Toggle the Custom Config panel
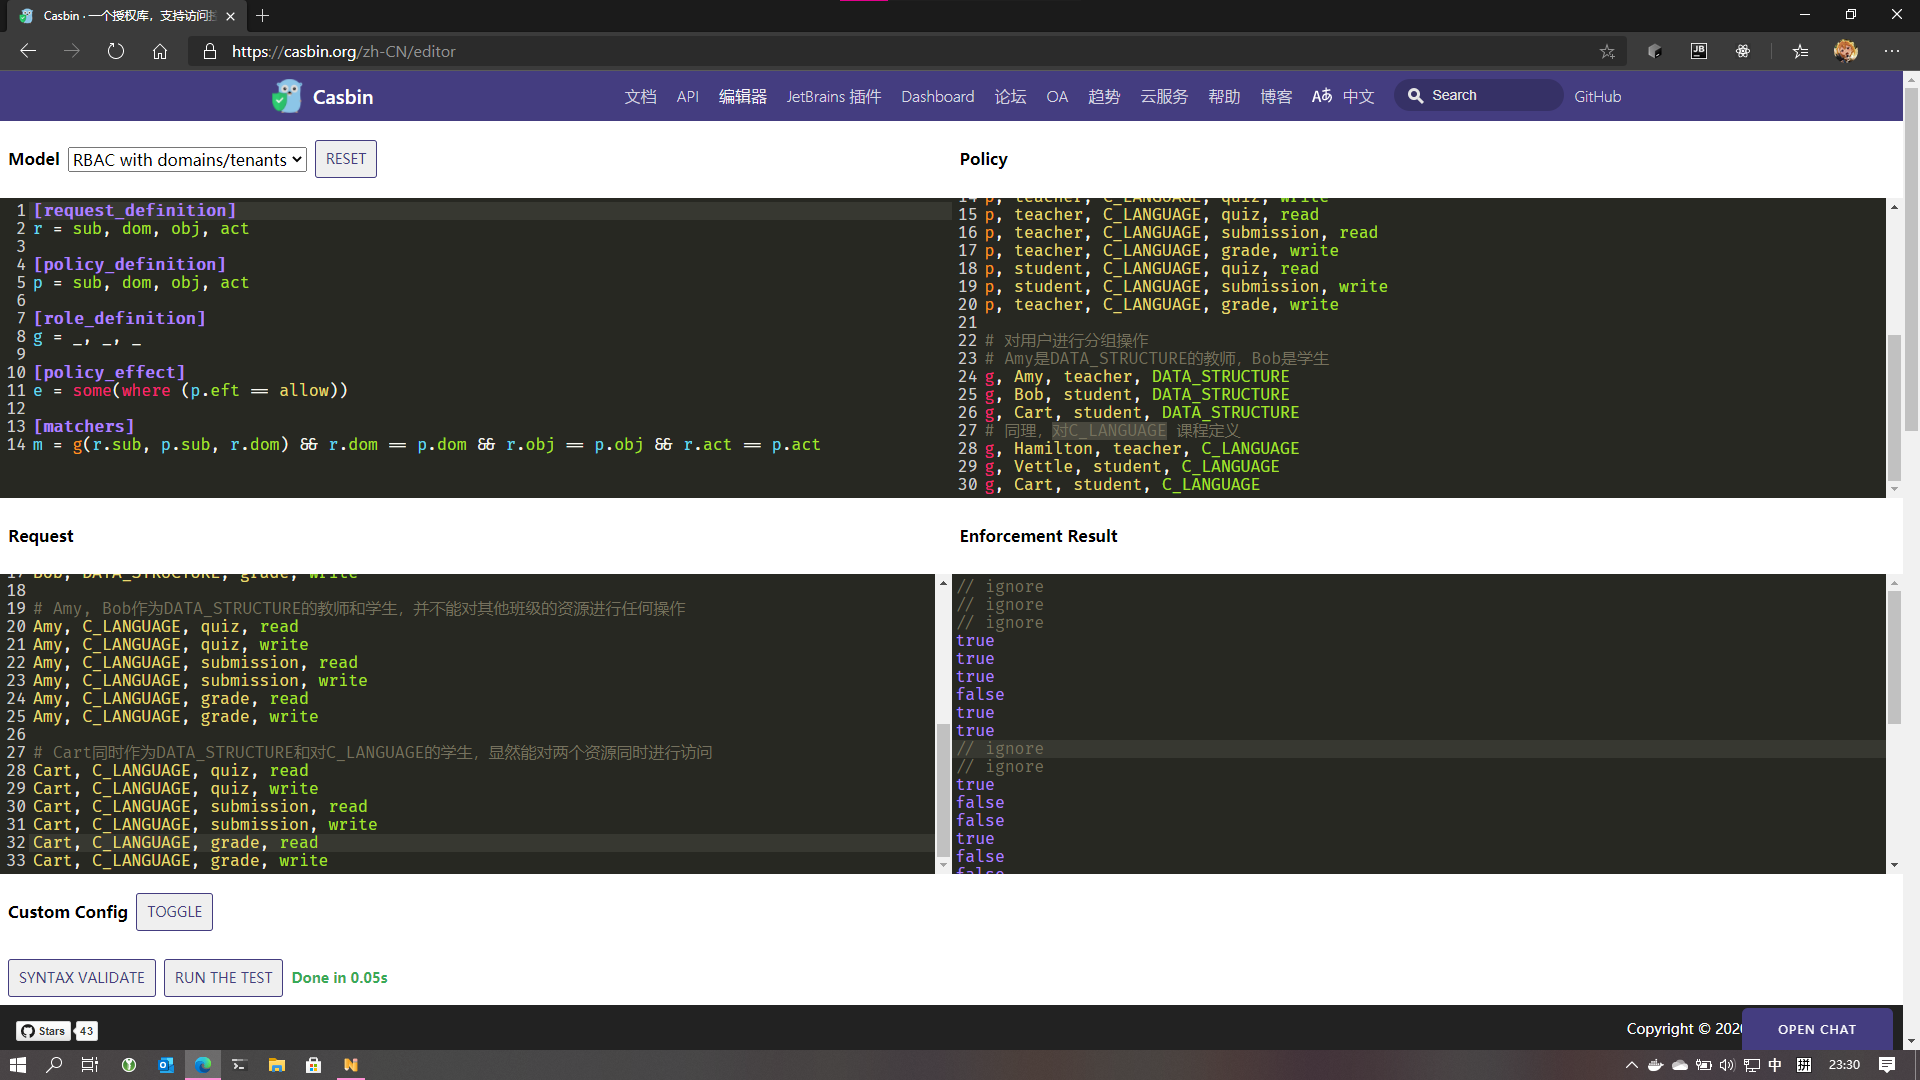This screenshot has width=1920, height=1080. coord(174,912)
